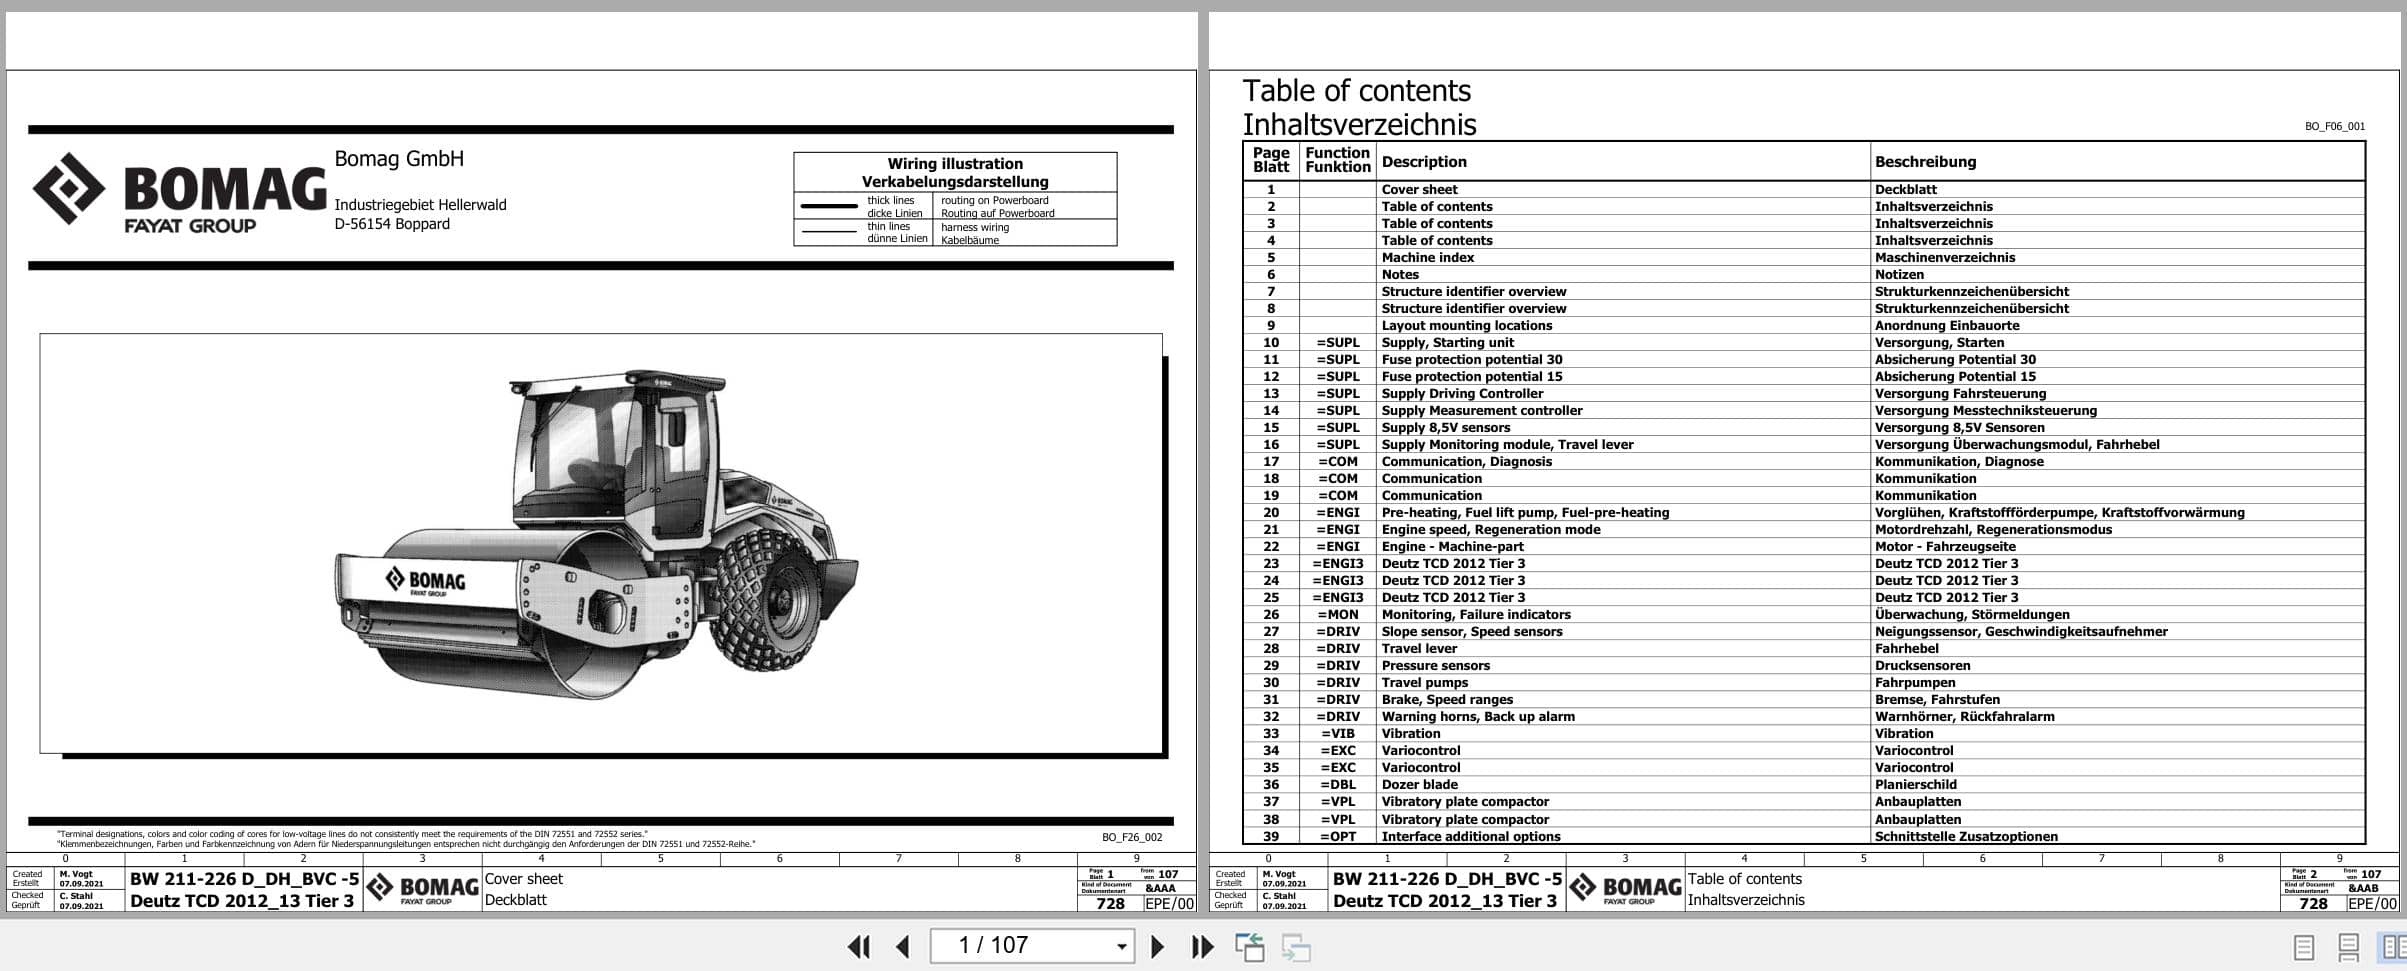Jump to the Notes entry
Screen dimensions: 2407x971
pyautogui.click(x=1400, y=274)
